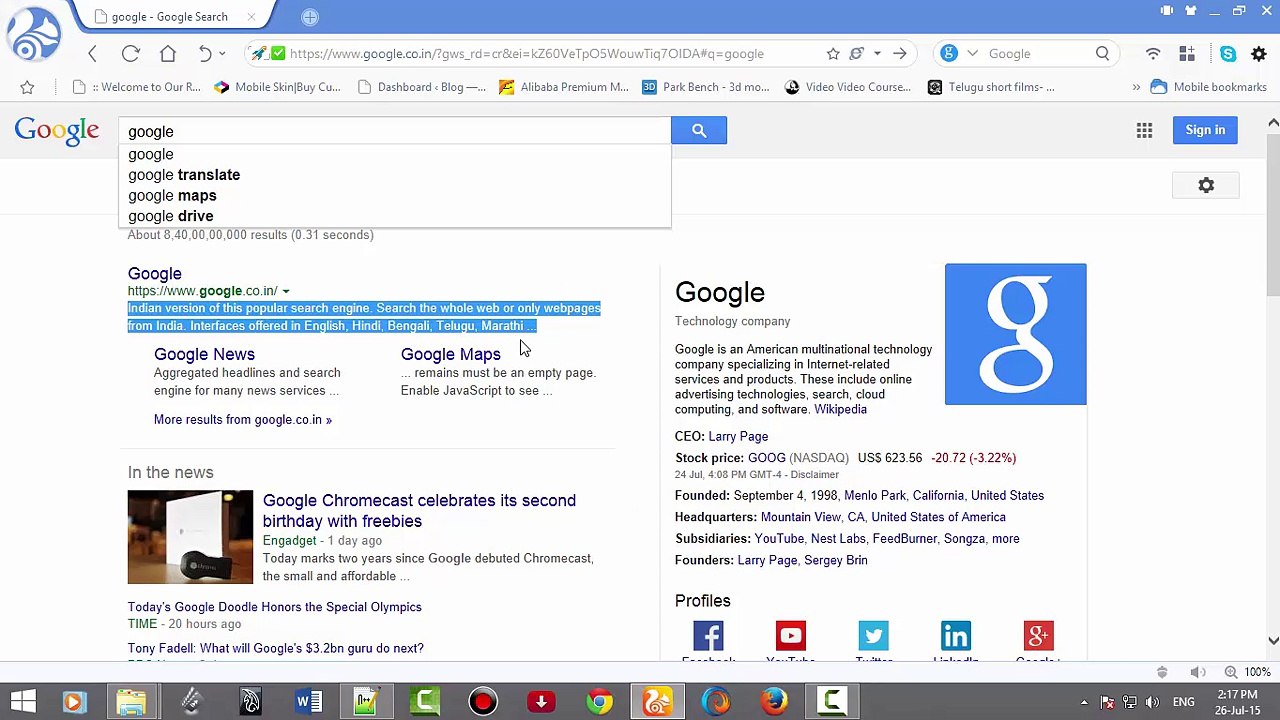Open the Larry Page CEO link
1280x720 pixels.
738,436
